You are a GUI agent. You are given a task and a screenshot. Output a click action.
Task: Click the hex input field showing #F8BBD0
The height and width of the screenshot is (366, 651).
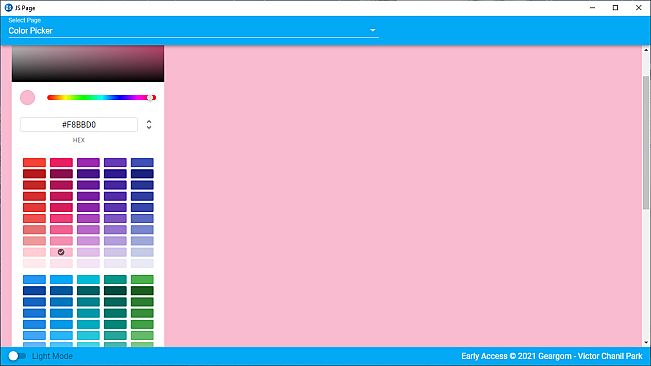pyautogui.click(x=79, y=124)
